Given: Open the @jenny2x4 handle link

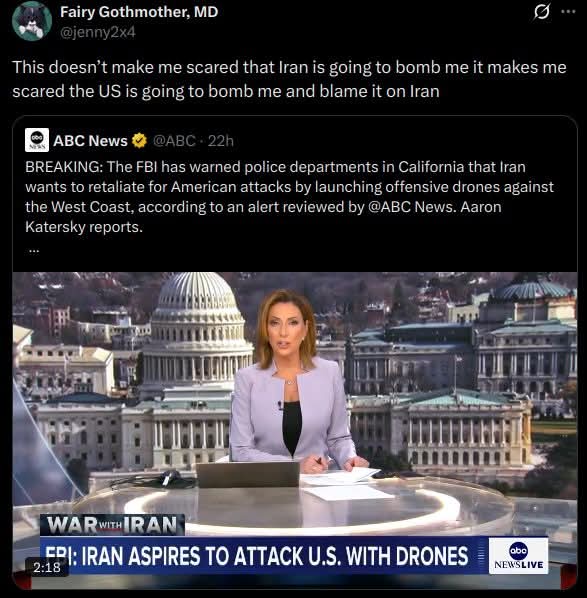Looking at the screenshot, I should click(98, 32).
